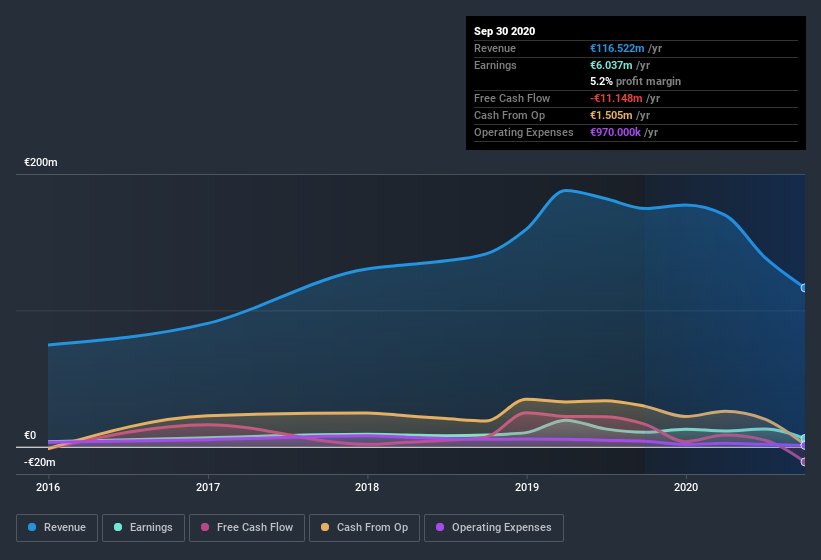Click the €6.037m earnings value

click(611, 65)
